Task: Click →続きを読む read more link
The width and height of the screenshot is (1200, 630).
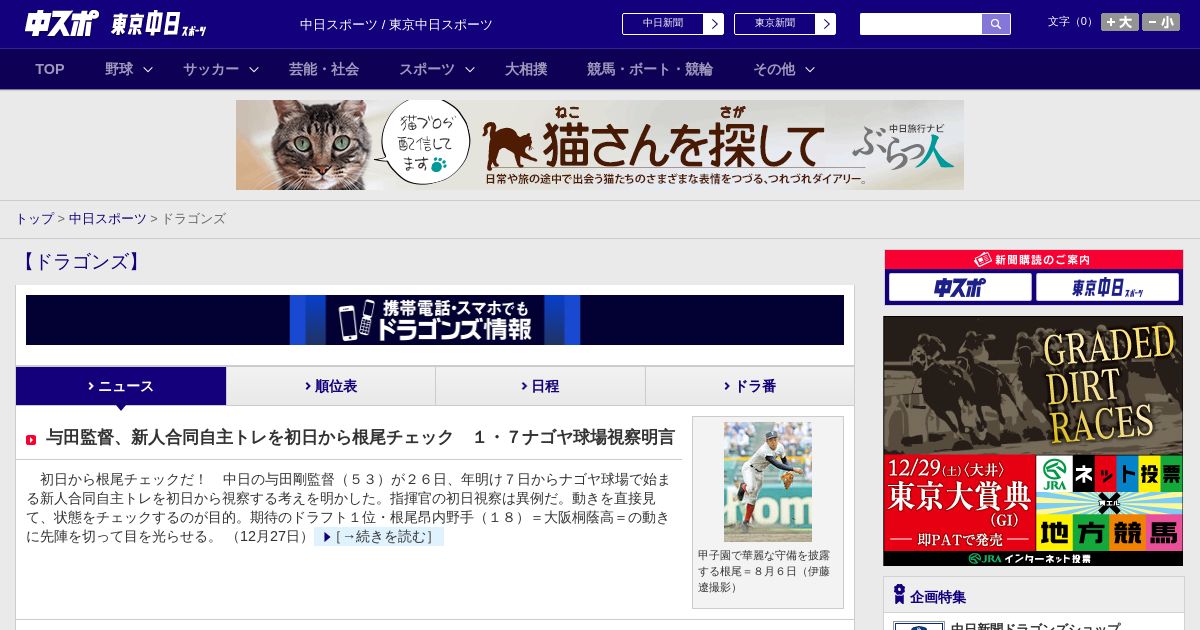Action: 379,537
